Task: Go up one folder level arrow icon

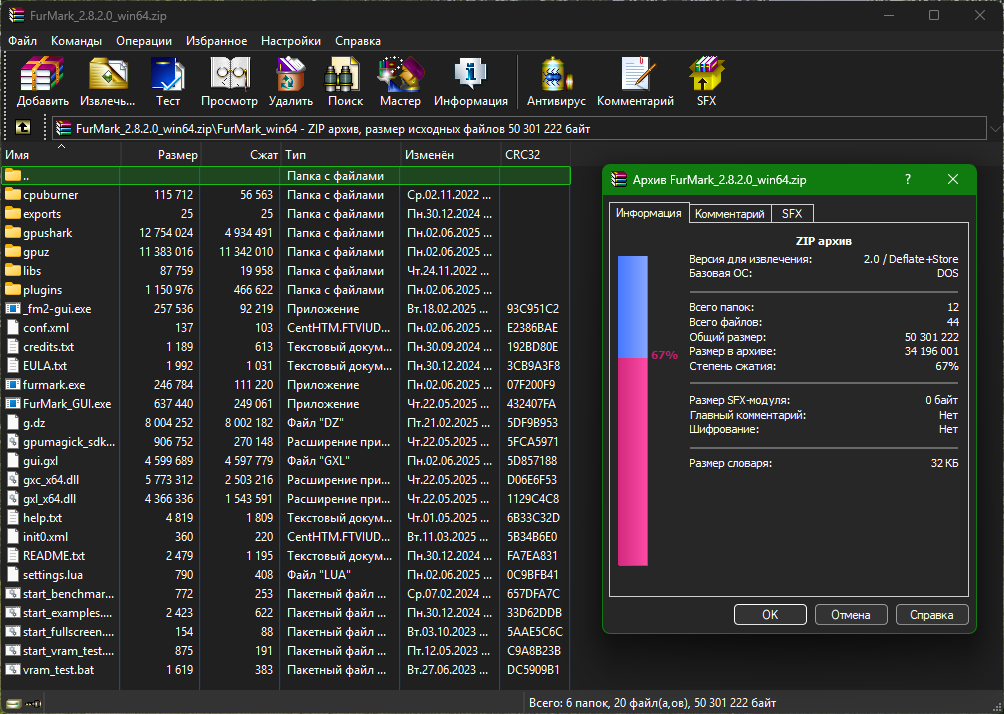Action: click(x=23, y=127)
